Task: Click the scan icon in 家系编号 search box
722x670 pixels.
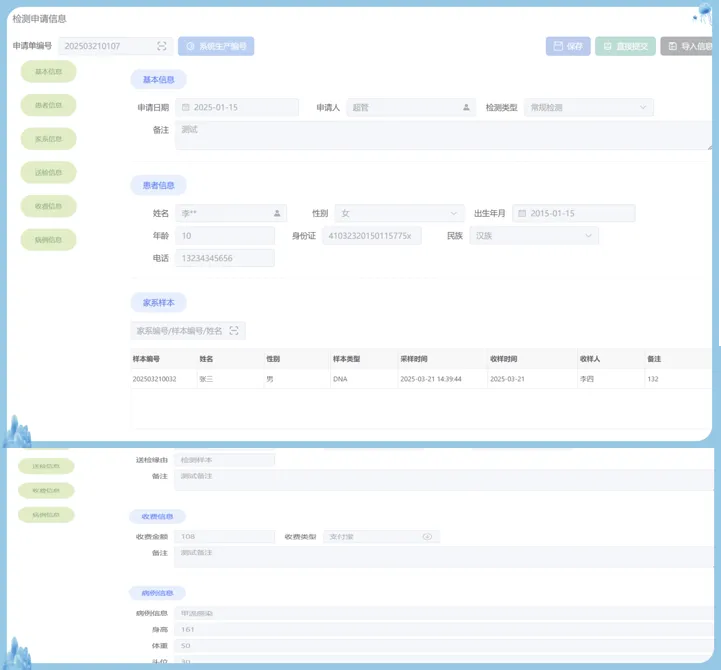Action: coord(234,331)
